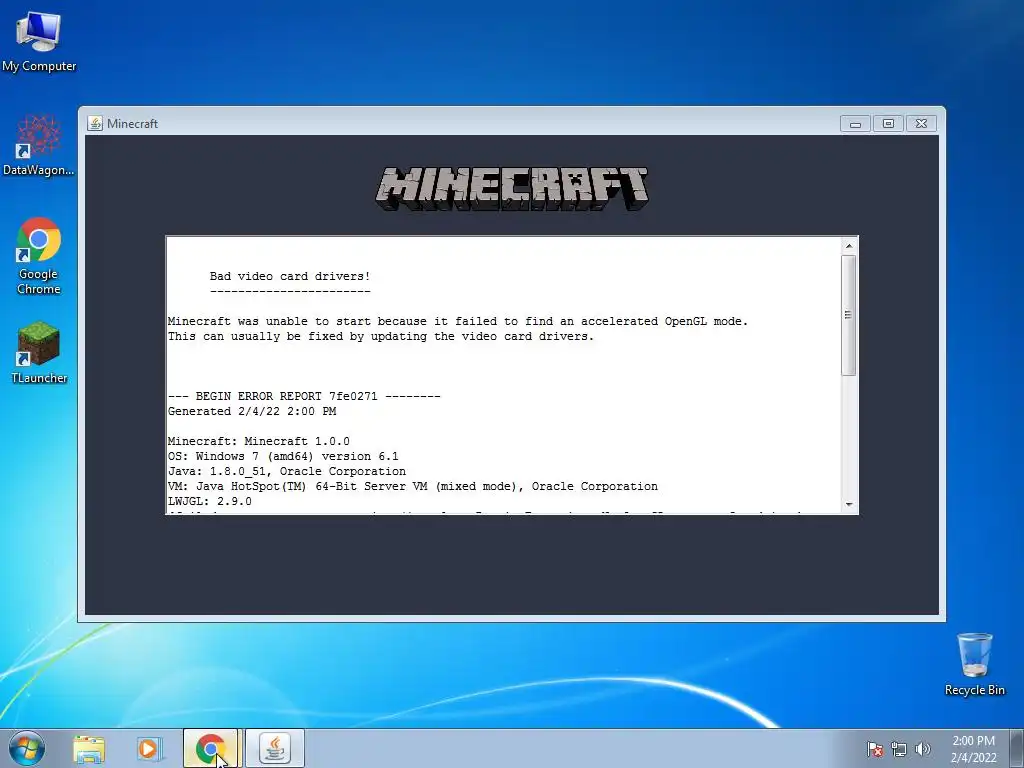The image size is (1024, 768).
Task: Launch Windows Media Player from taskbar
Action: tap(149, 749)
